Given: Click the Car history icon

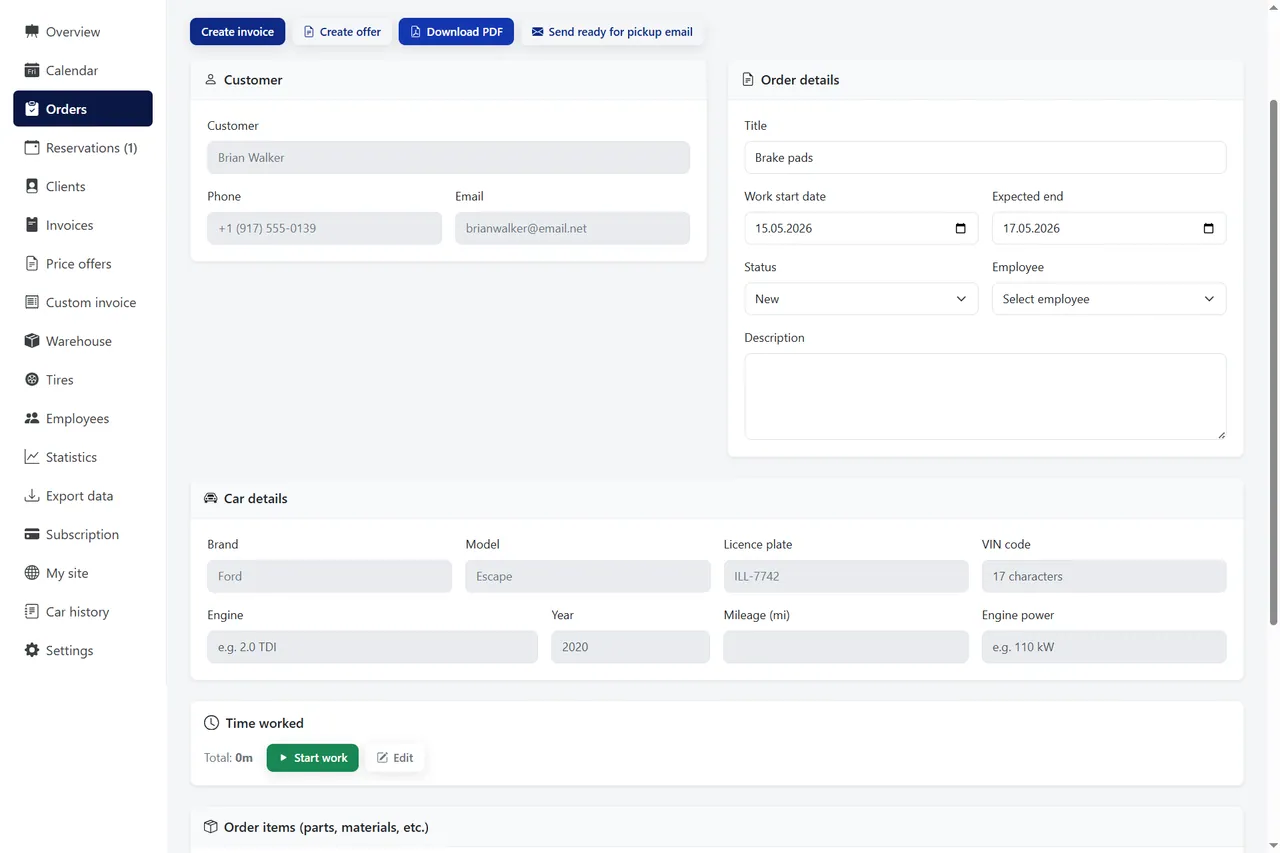Looking at the screenshot, I should [32, 612].
